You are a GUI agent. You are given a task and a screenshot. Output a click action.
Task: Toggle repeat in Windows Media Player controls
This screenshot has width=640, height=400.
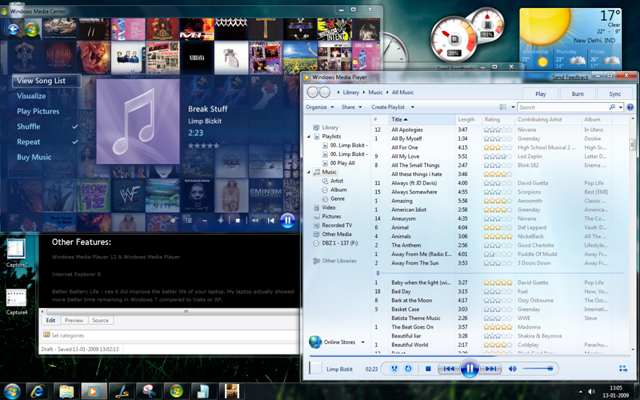click(408, 369)
